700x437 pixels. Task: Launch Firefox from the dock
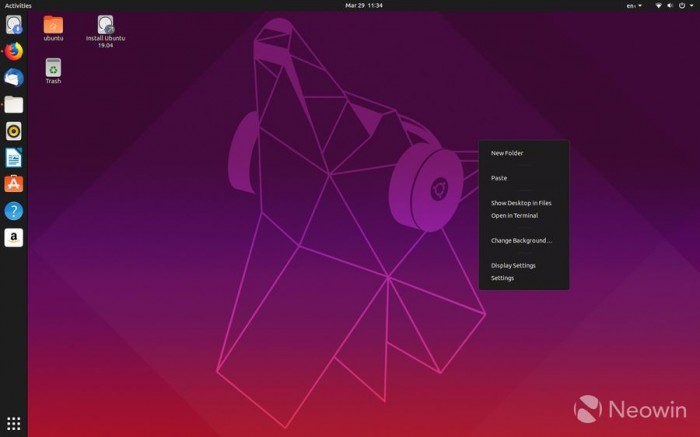point(13,51)
